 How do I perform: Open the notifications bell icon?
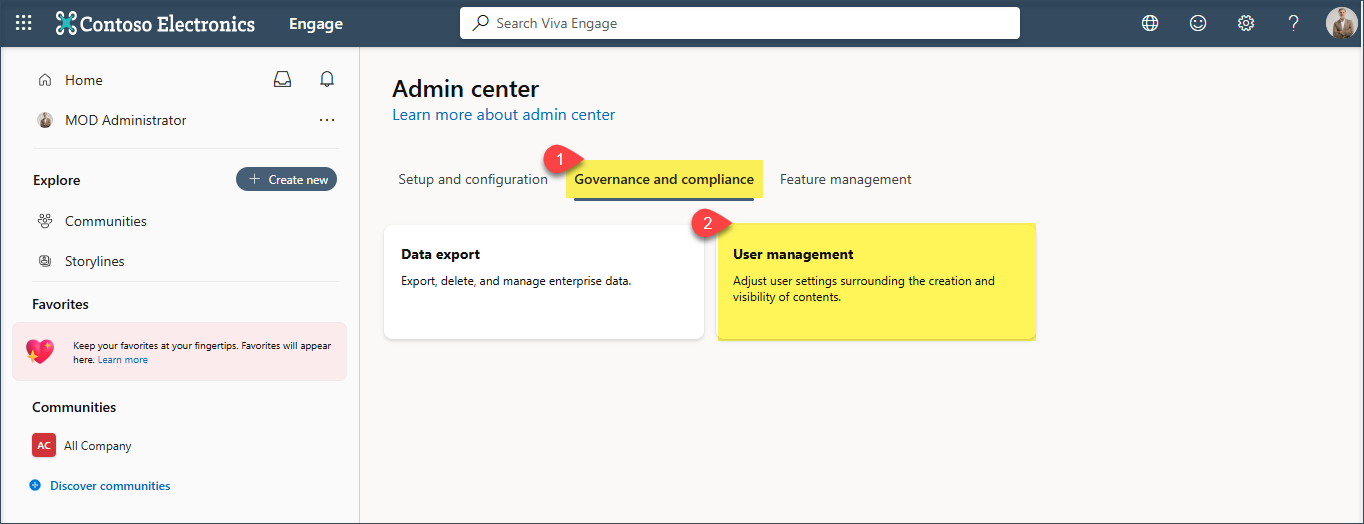tap(326, 80)
